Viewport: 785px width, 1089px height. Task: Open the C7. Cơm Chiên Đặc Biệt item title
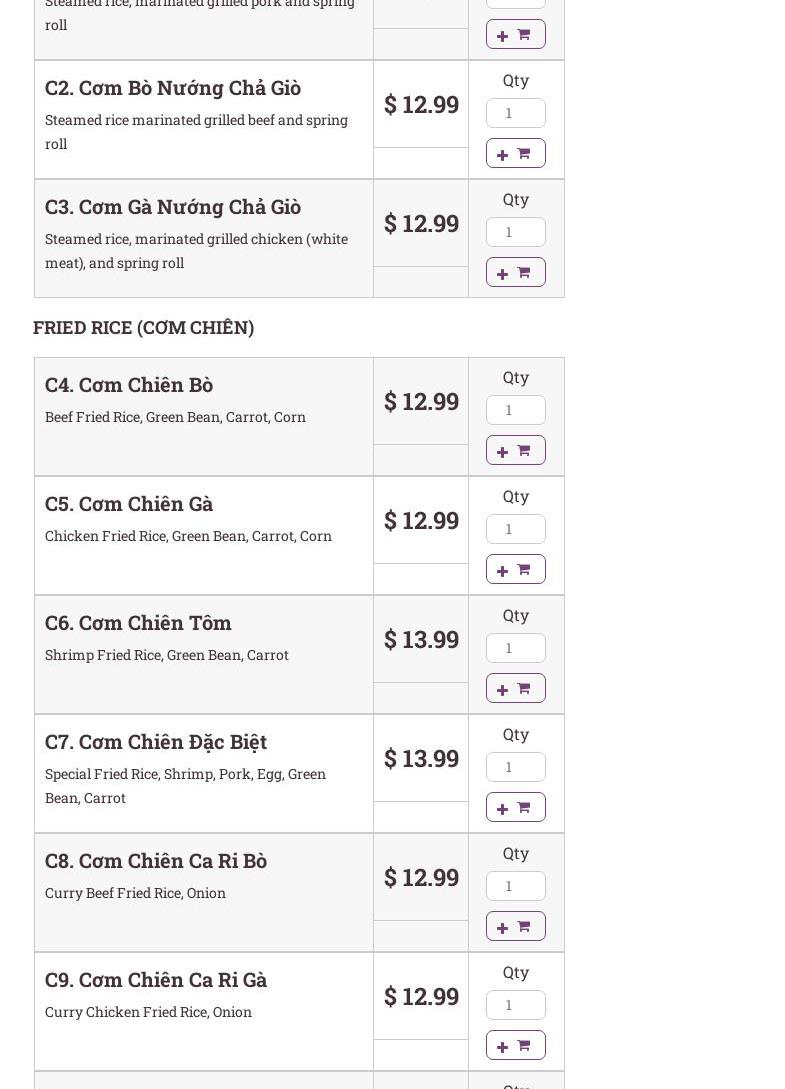(x=156, y=742)
